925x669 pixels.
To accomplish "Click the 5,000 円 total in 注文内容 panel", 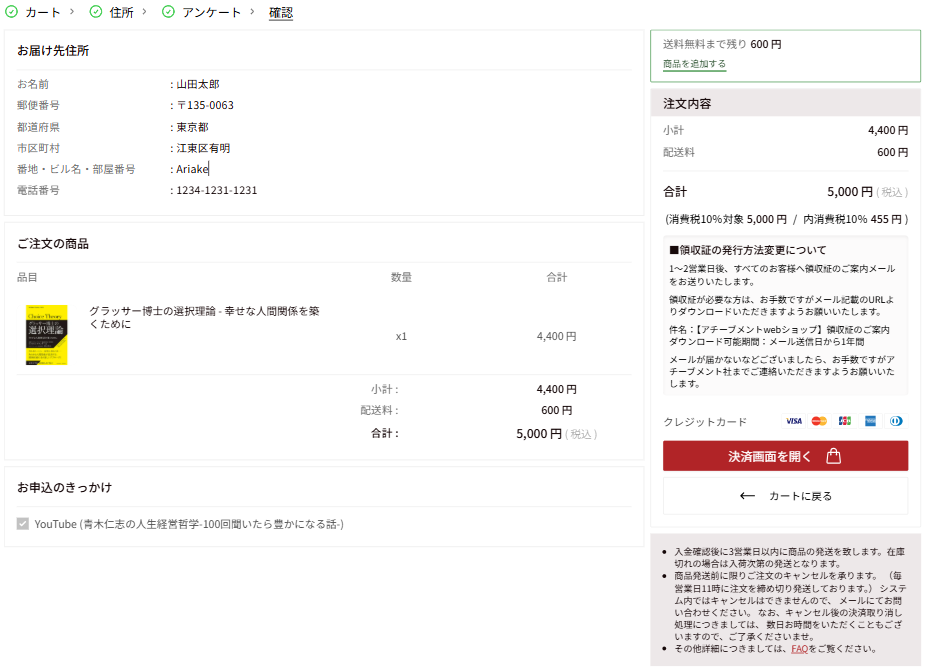I will pos(849,192).
